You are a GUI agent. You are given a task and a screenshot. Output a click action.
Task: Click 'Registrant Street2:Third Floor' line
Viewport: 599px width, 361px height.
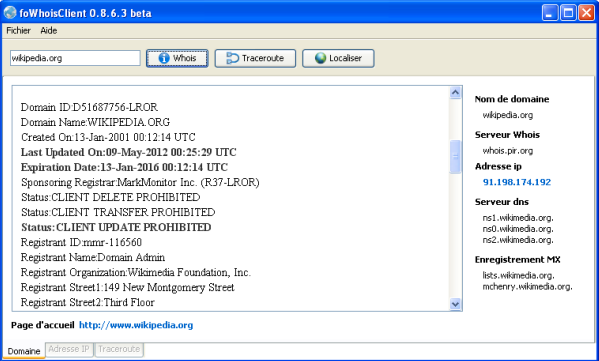87,302
